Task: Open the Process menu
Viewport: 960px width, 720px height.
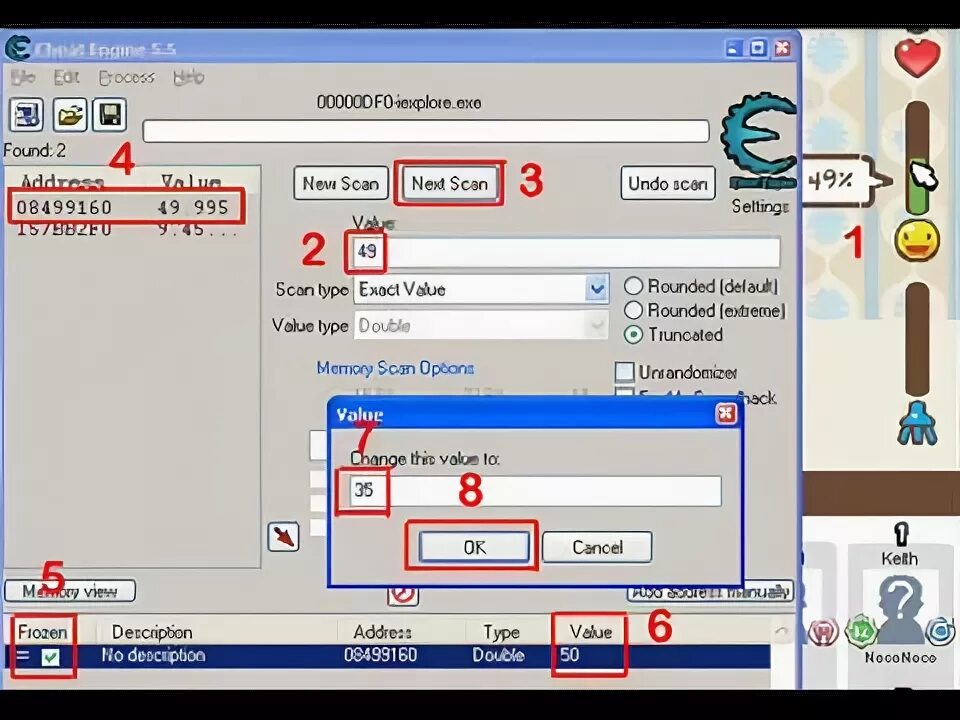Action: 127,77
